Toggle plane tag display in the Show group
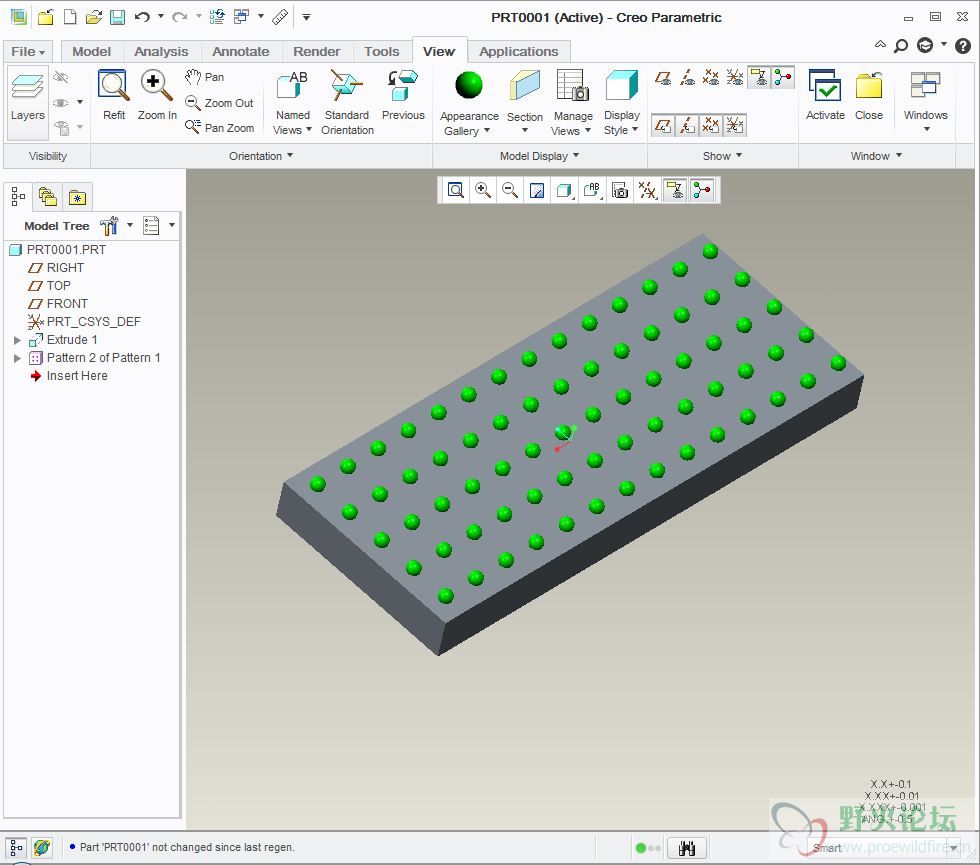The height and width of the screenshot is (865, 980). (x=662, y=125)
